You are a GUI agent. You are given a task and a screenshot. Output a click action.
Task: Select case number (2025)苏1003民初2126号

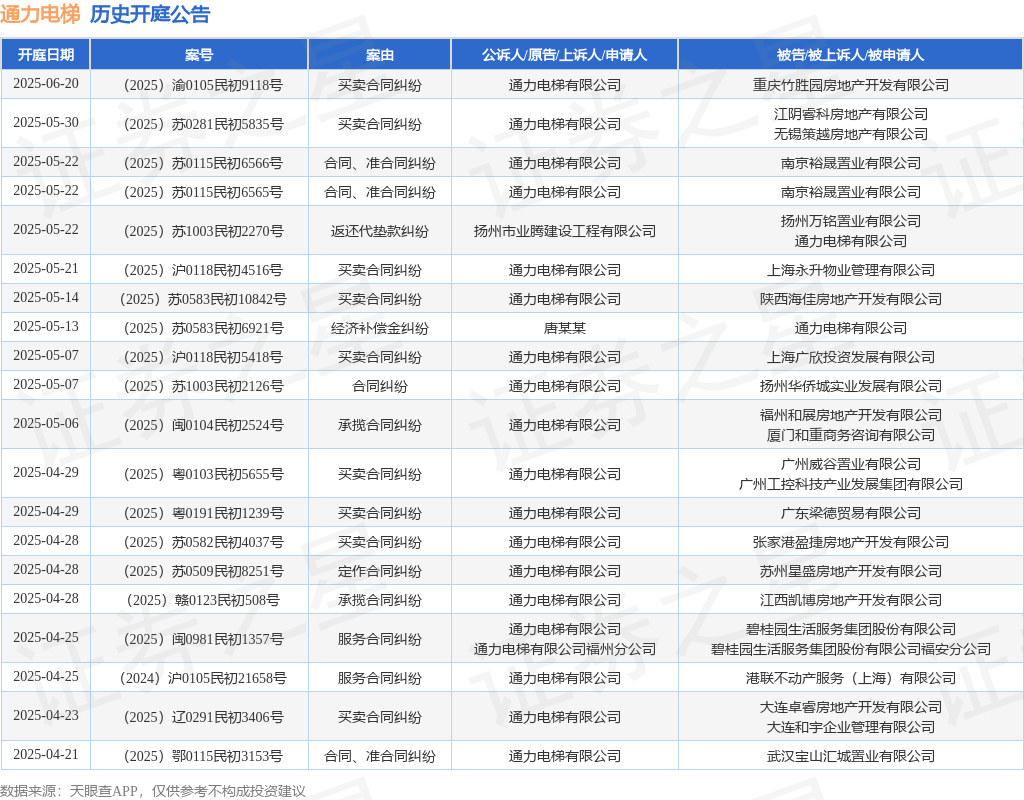[x=203, y=386]
